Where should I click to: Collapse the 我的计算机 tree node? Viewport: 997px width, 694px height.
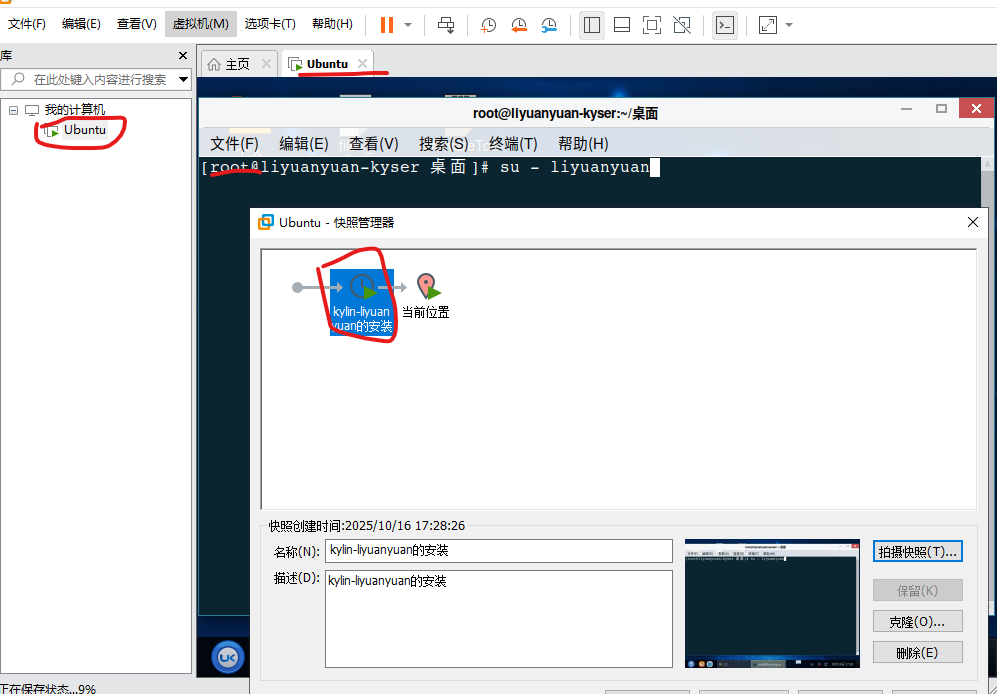point(13,110)
